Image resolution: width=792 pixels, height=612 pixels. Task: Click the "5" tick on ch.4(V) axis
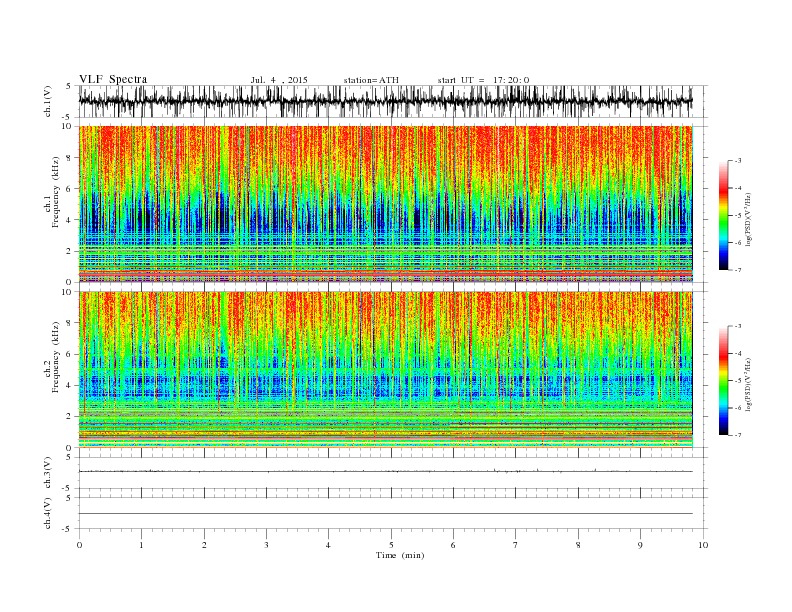pyautogui.click(x=70, y=498)
